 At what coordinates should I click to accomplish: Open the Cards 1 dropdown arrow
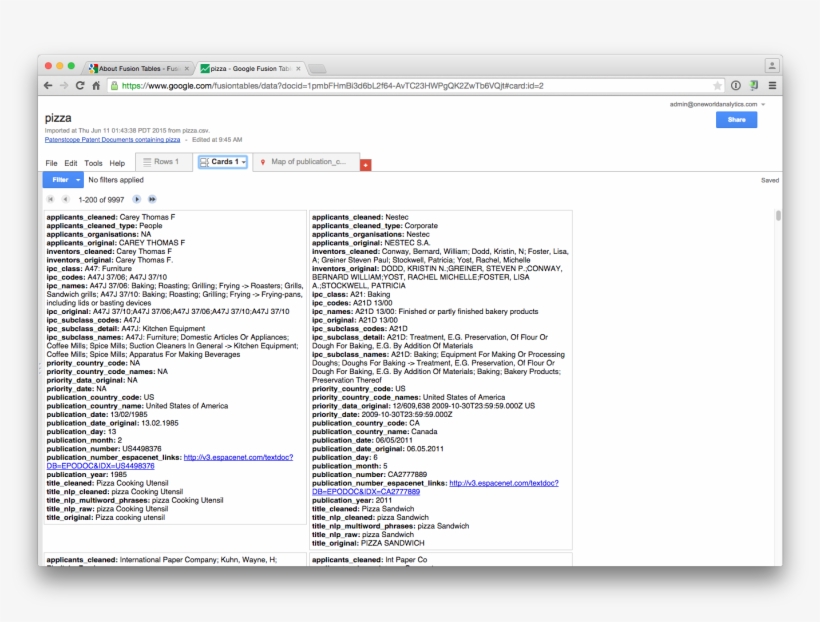[242, 163]
